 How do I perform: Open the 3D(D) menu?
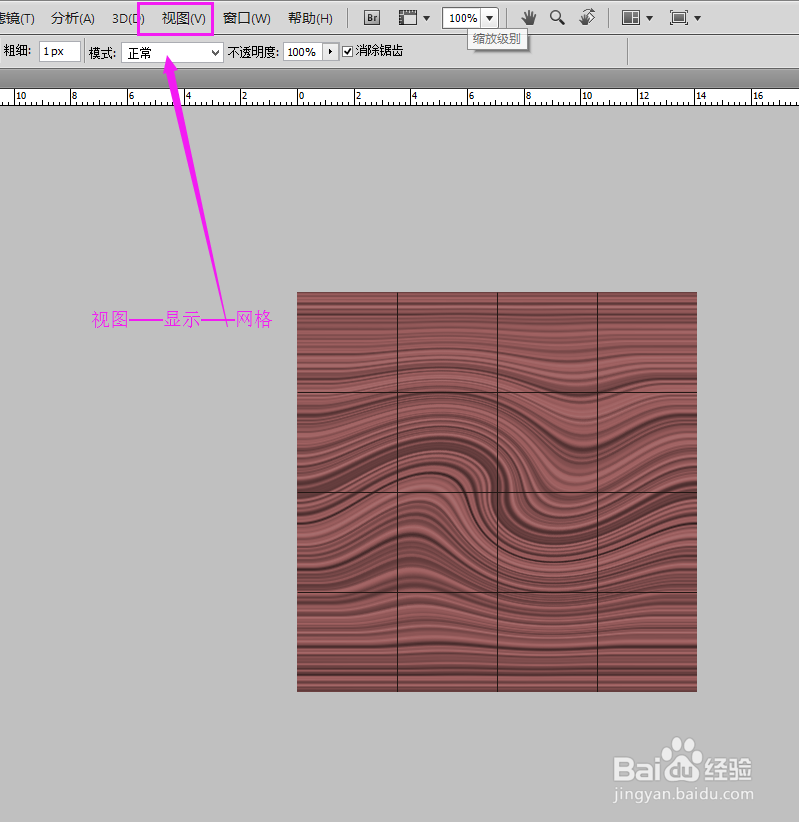pyautogui.click(x=128, y=18)
